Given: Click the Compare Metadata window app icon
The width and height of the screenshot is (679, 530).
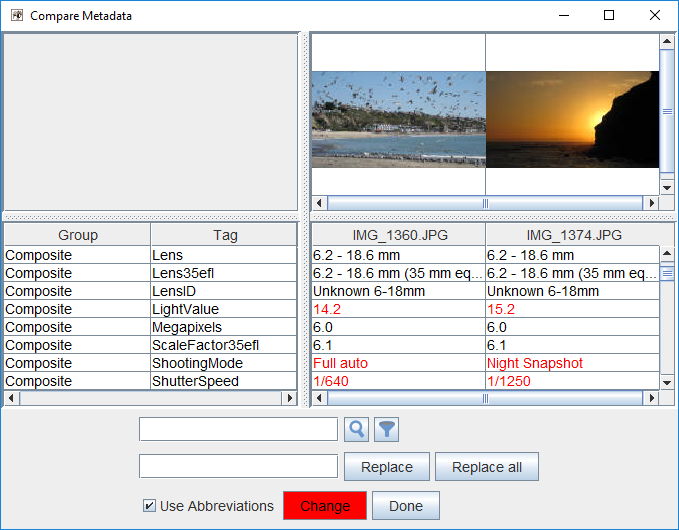Looking at the screenshot, I should (x=17, y=16).
